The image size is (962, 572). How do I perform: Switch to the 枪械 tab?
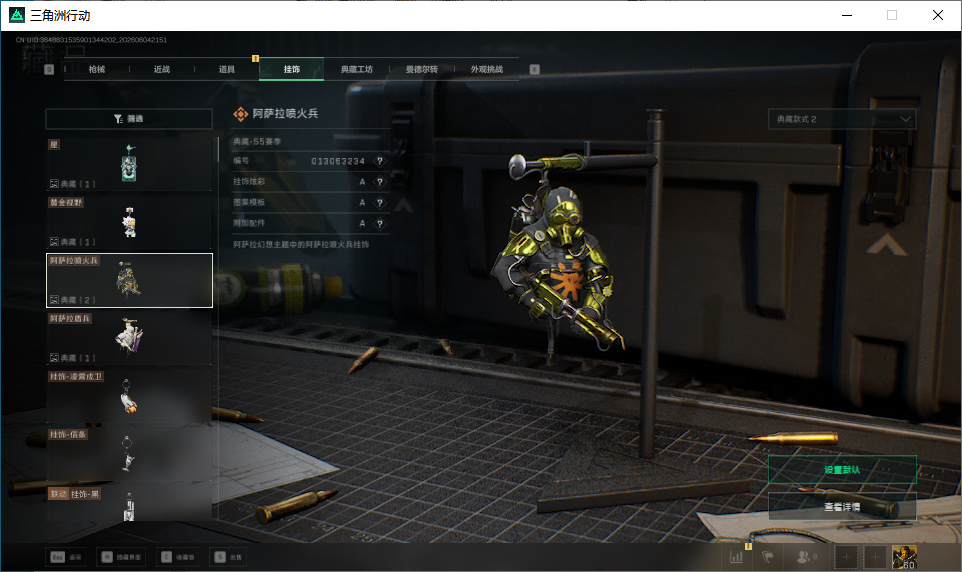click(97, 69)
